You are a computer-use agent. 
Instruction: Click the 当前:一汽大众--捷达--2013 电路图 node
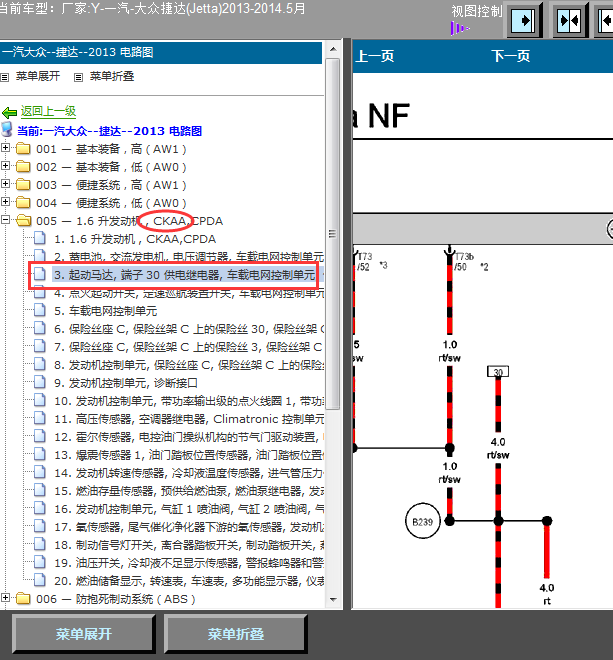tap(109, 131)
